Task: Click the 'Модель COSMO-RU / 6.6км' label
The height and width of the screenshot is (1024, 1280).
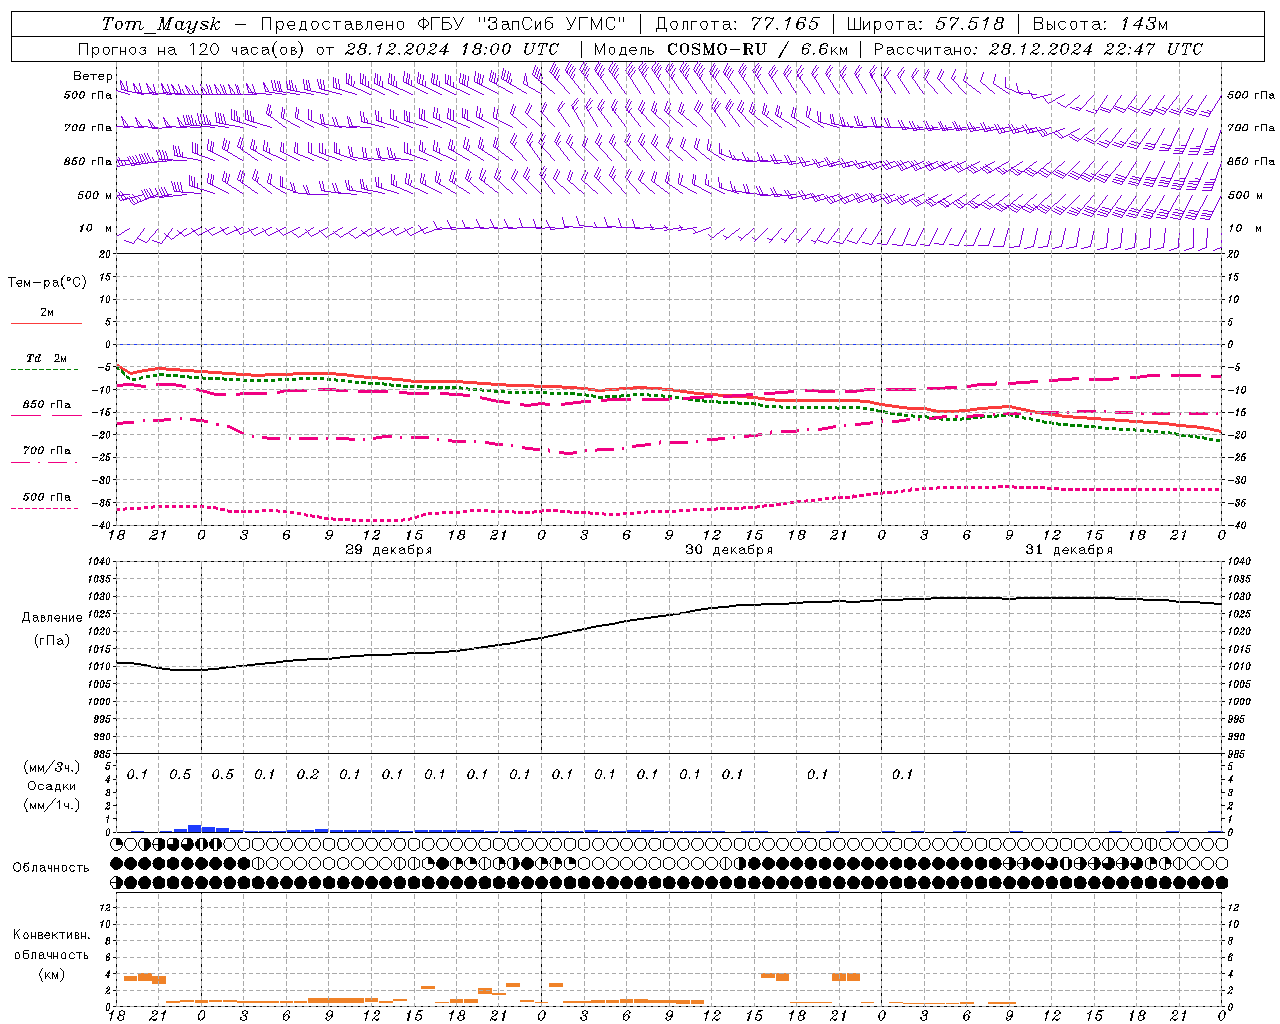Action: [720, 49]
